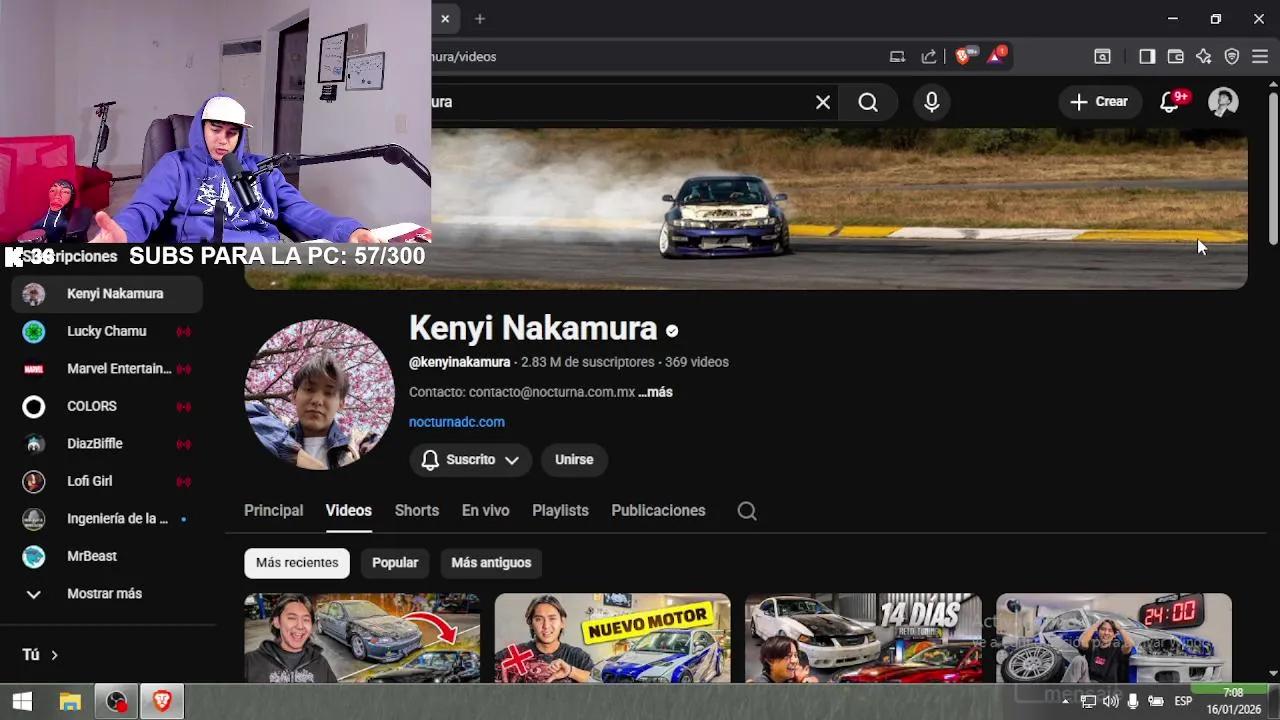Open the Windows Start button
1280x720 pixels.
coord(22,702)
